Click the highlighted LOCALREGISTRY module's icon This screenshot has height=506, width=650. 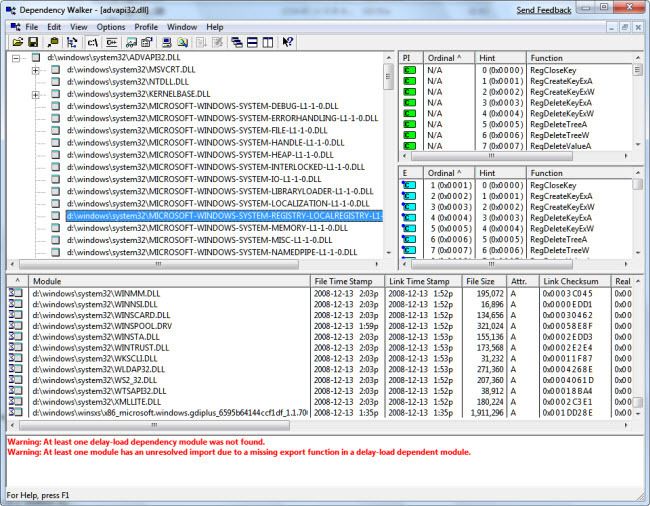pos(56,215)
